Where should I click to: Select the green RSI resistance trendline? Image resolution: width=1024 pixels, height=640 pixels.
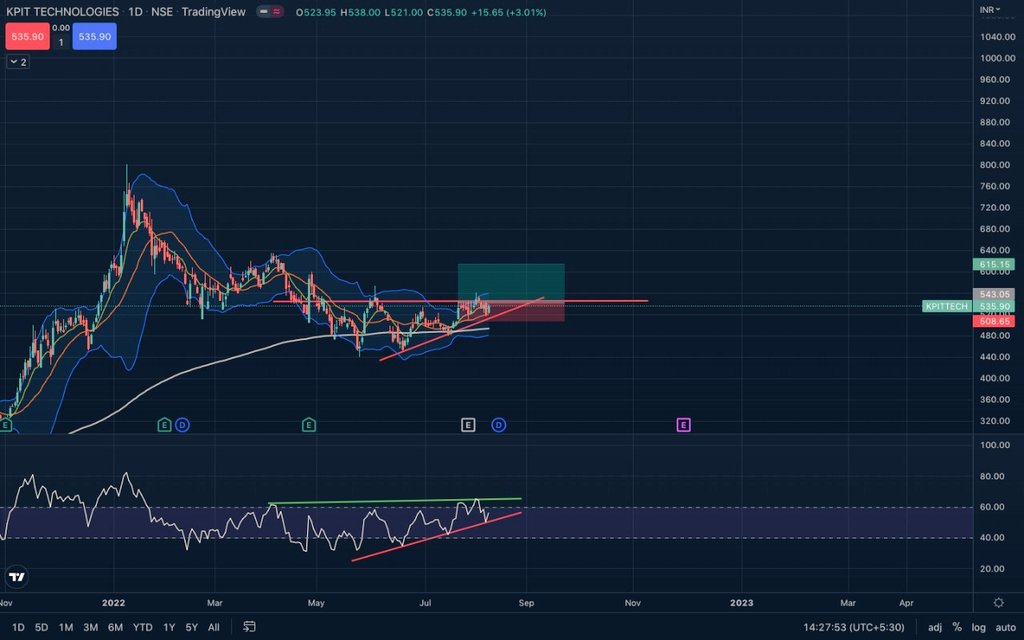[394, 502]
